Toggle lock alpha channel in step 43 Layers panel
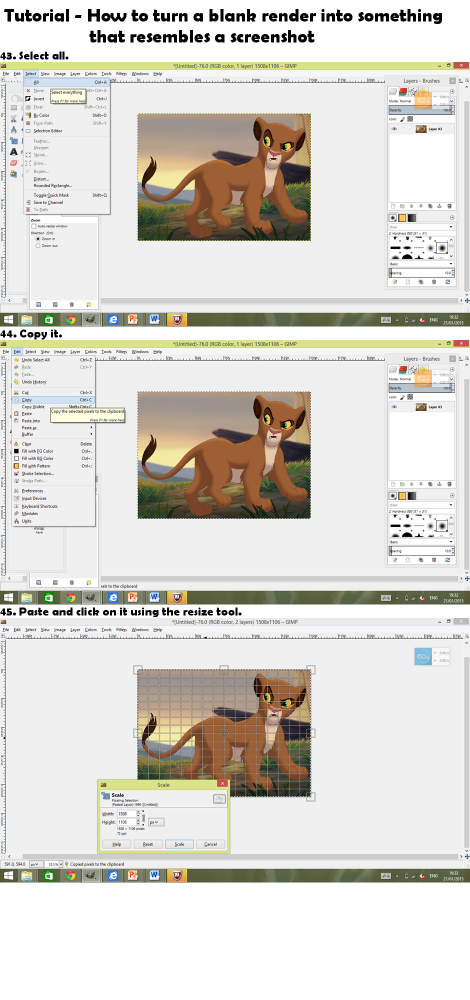Viewport: 470px width, 1000px height. pyautogui.click(x=410, y=119)
